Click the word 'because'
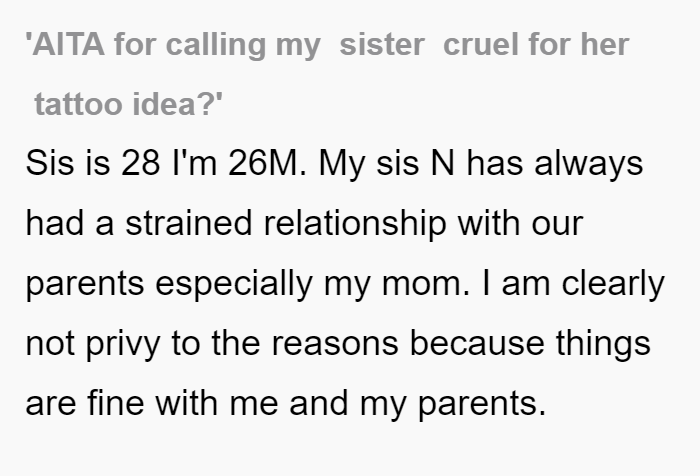700x476 pixels. pyautogui.click(x=477, y=343)
